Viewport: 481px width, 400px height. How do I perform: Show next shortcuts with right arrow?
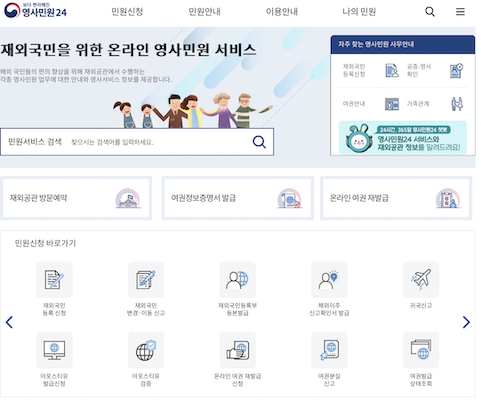pyautogui.click(x=466, y=322)
